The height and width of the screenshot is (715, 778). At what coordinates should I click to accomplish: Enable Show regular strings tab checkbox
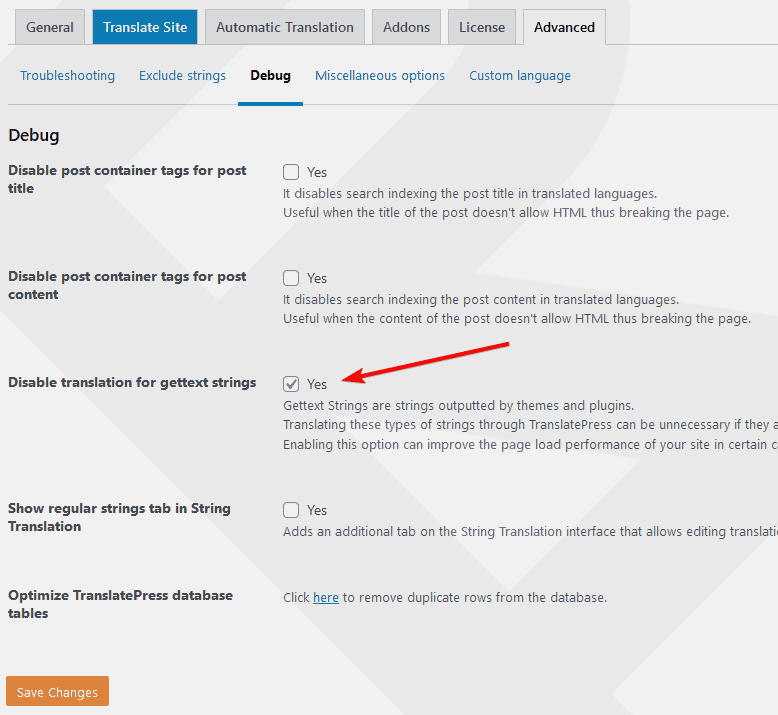tap(291, 510)
